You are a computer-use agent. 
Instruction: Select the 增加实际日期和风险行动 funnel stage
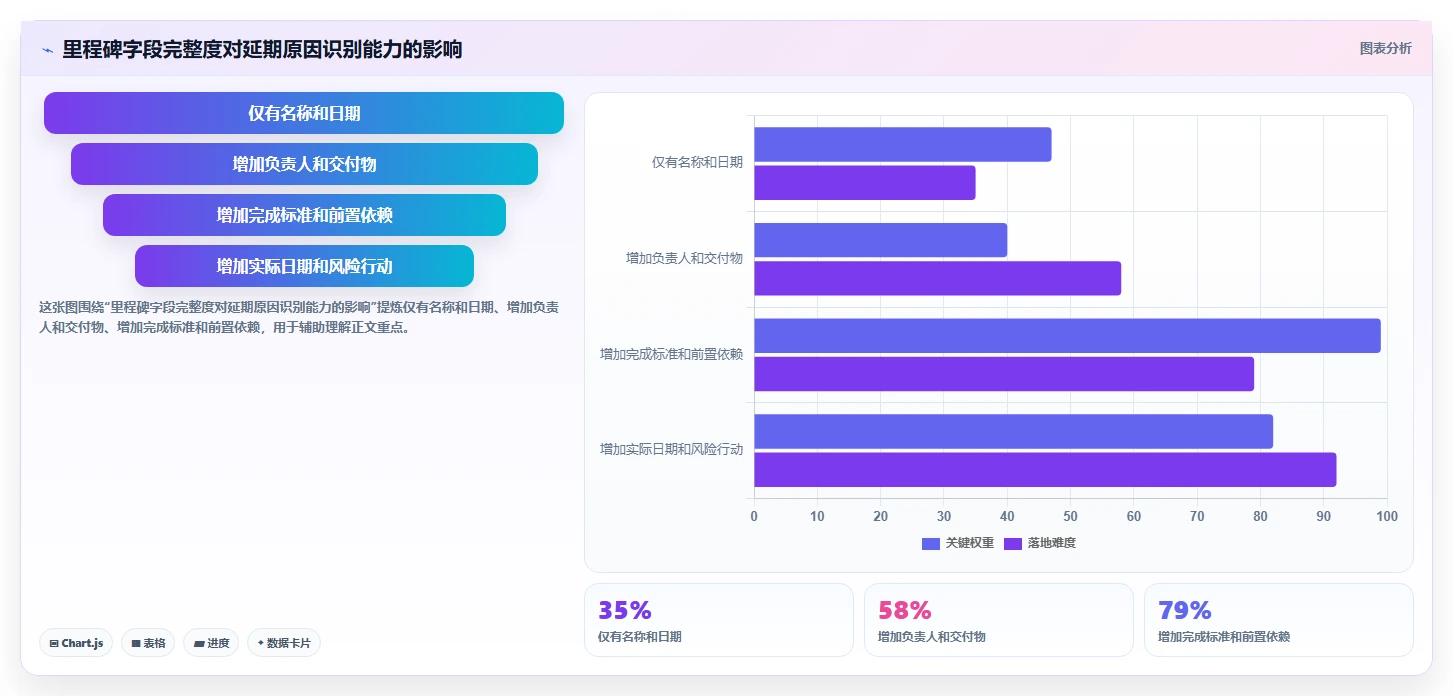pos(304,266)
